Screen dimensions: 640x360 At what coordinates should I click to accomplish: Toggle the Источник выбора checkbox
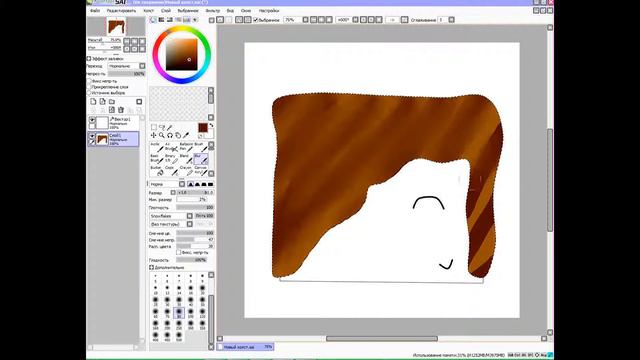pyautogui.click(x=89, y=93)
